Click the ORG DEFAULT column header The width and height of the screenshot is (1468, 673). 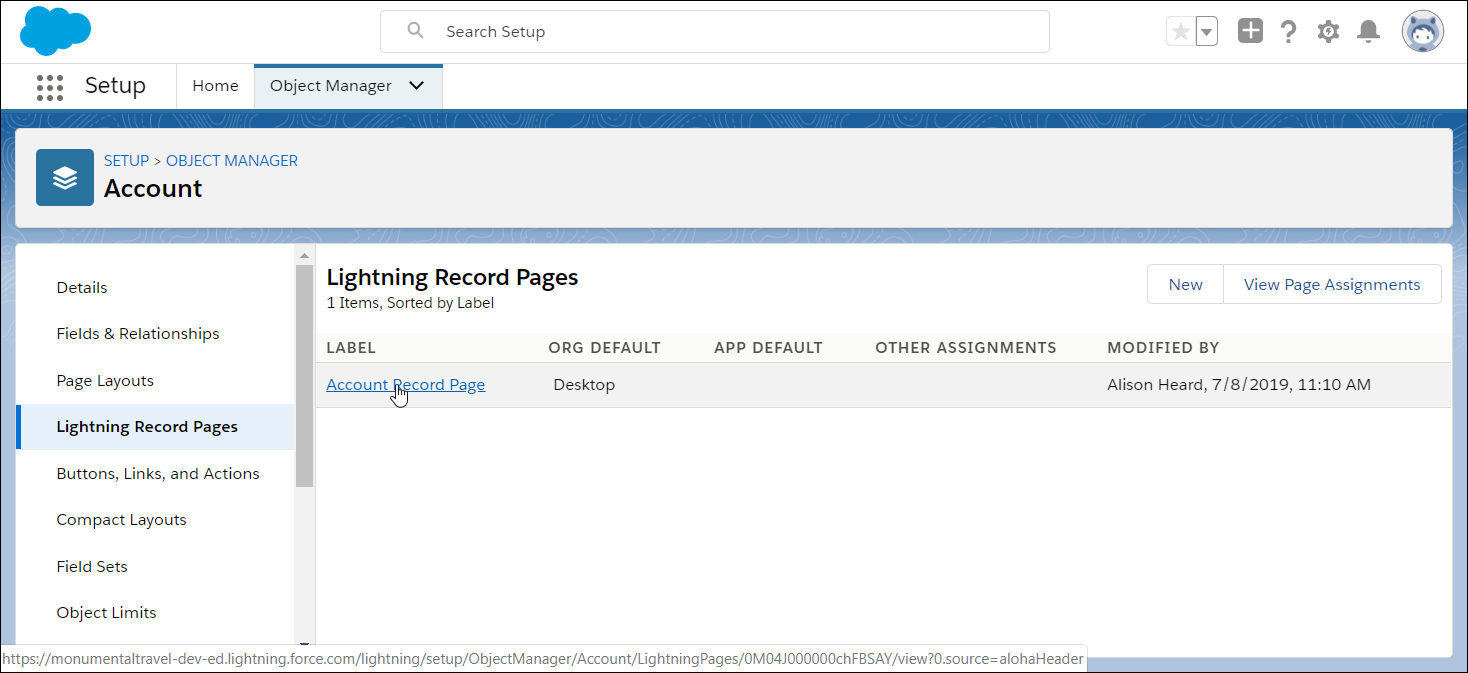[x=605, y=348]
